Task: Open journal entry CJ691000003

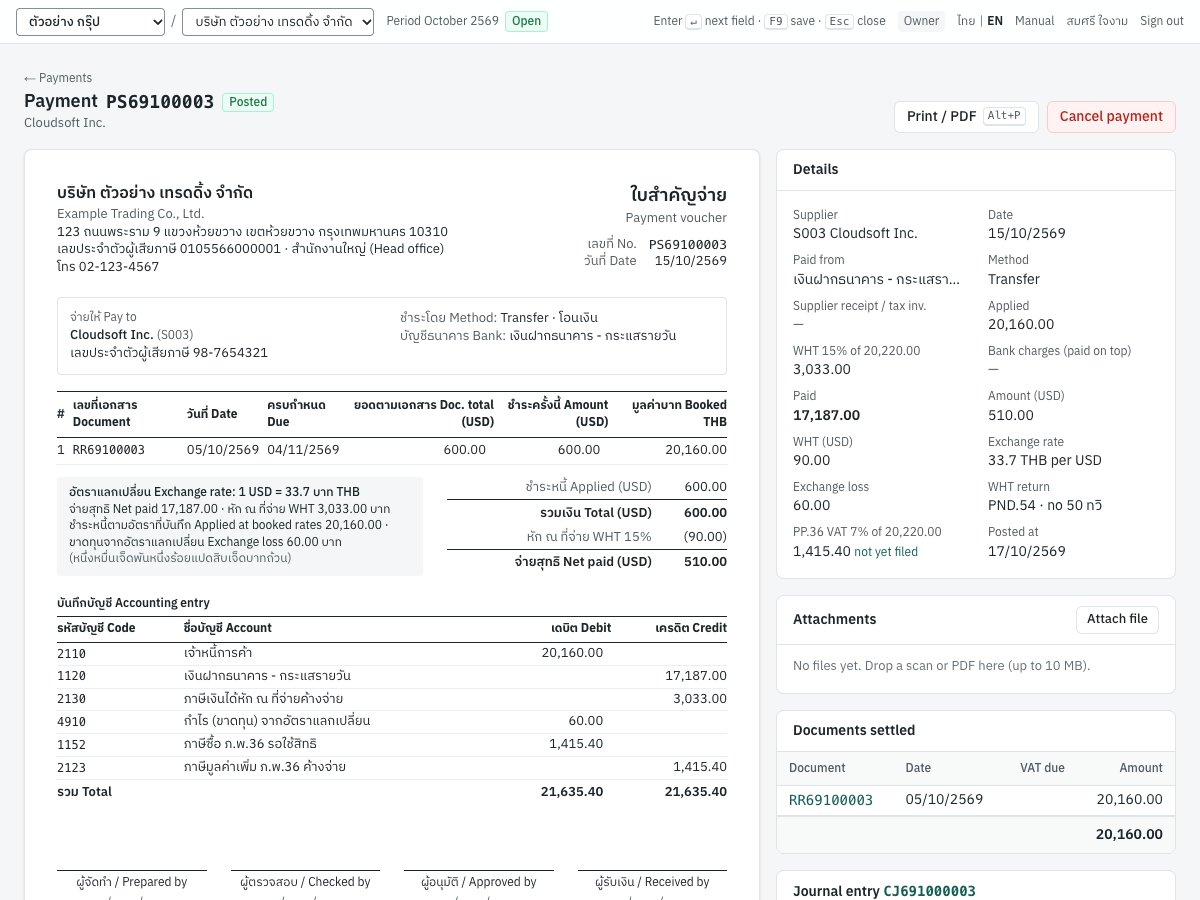Action: tap(929, 891)
